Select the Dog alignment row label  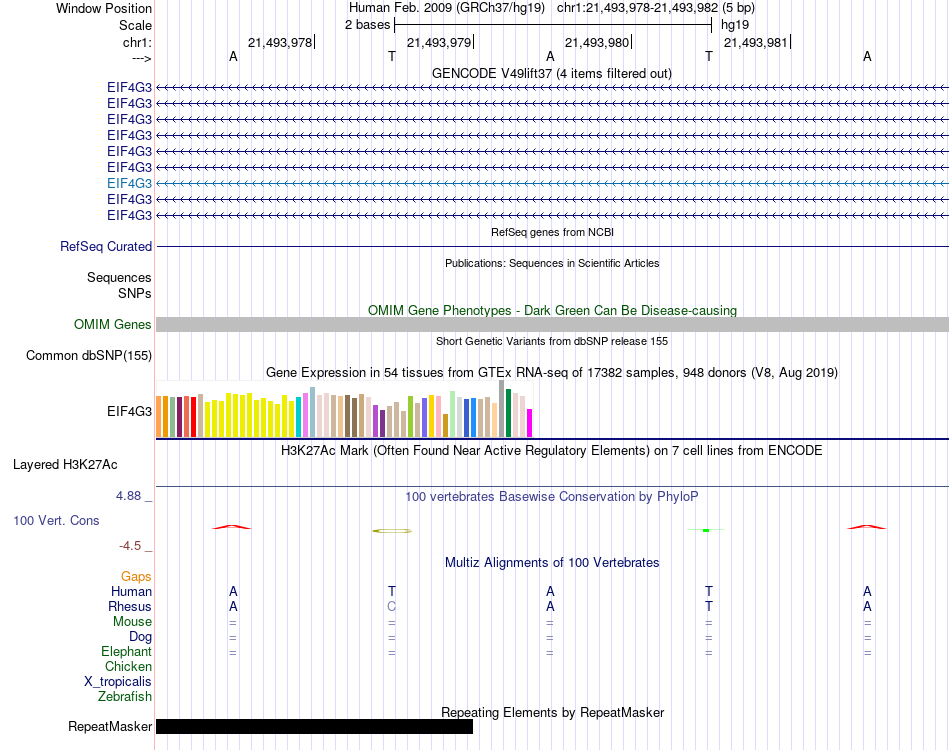click(x=140, y=637)
